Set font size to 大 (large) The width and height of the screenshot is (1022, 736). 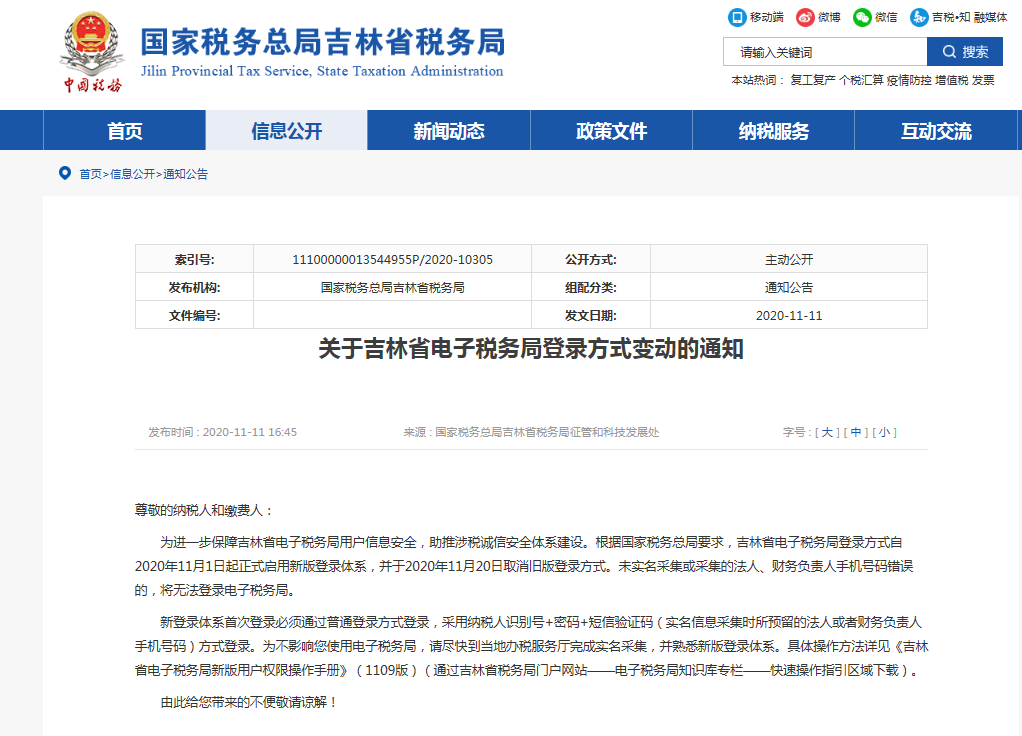click(x=827, y=432)
